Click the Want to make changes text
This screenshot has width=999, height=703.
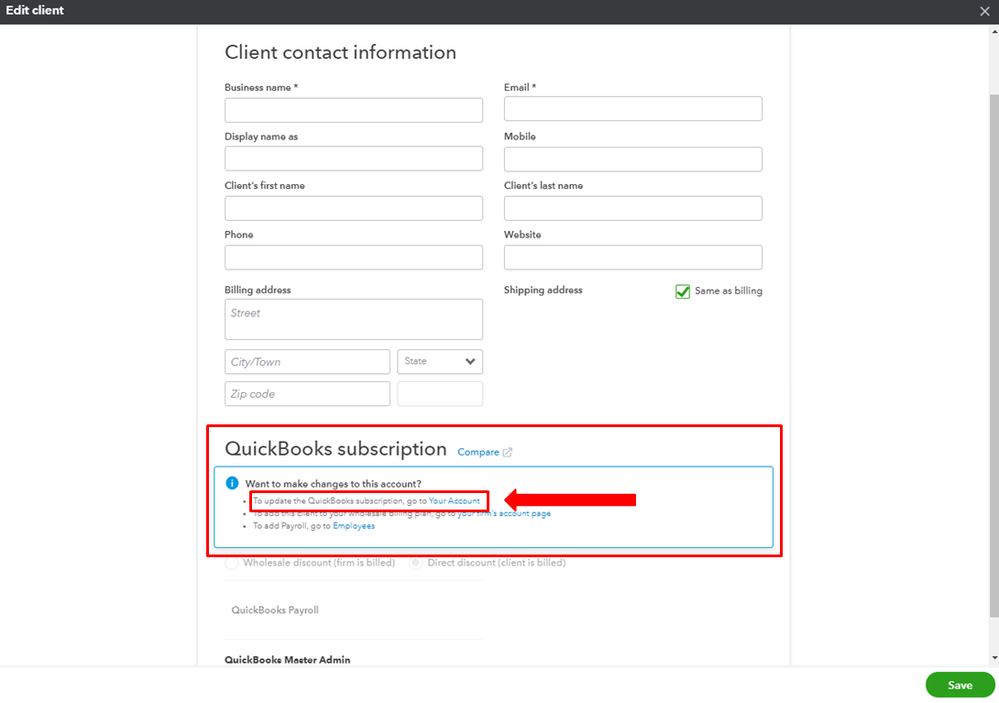(333, 484)
